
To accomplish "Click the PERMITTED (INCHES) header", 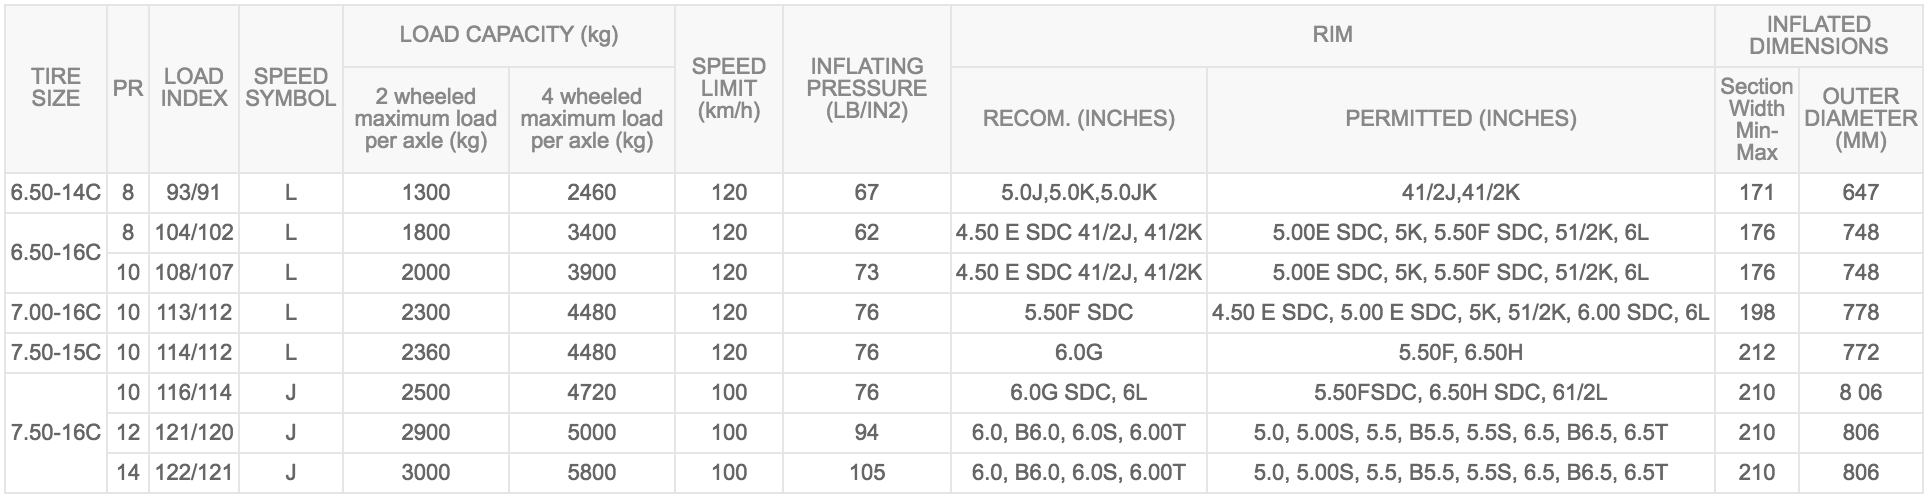I will click(1460, 119).
